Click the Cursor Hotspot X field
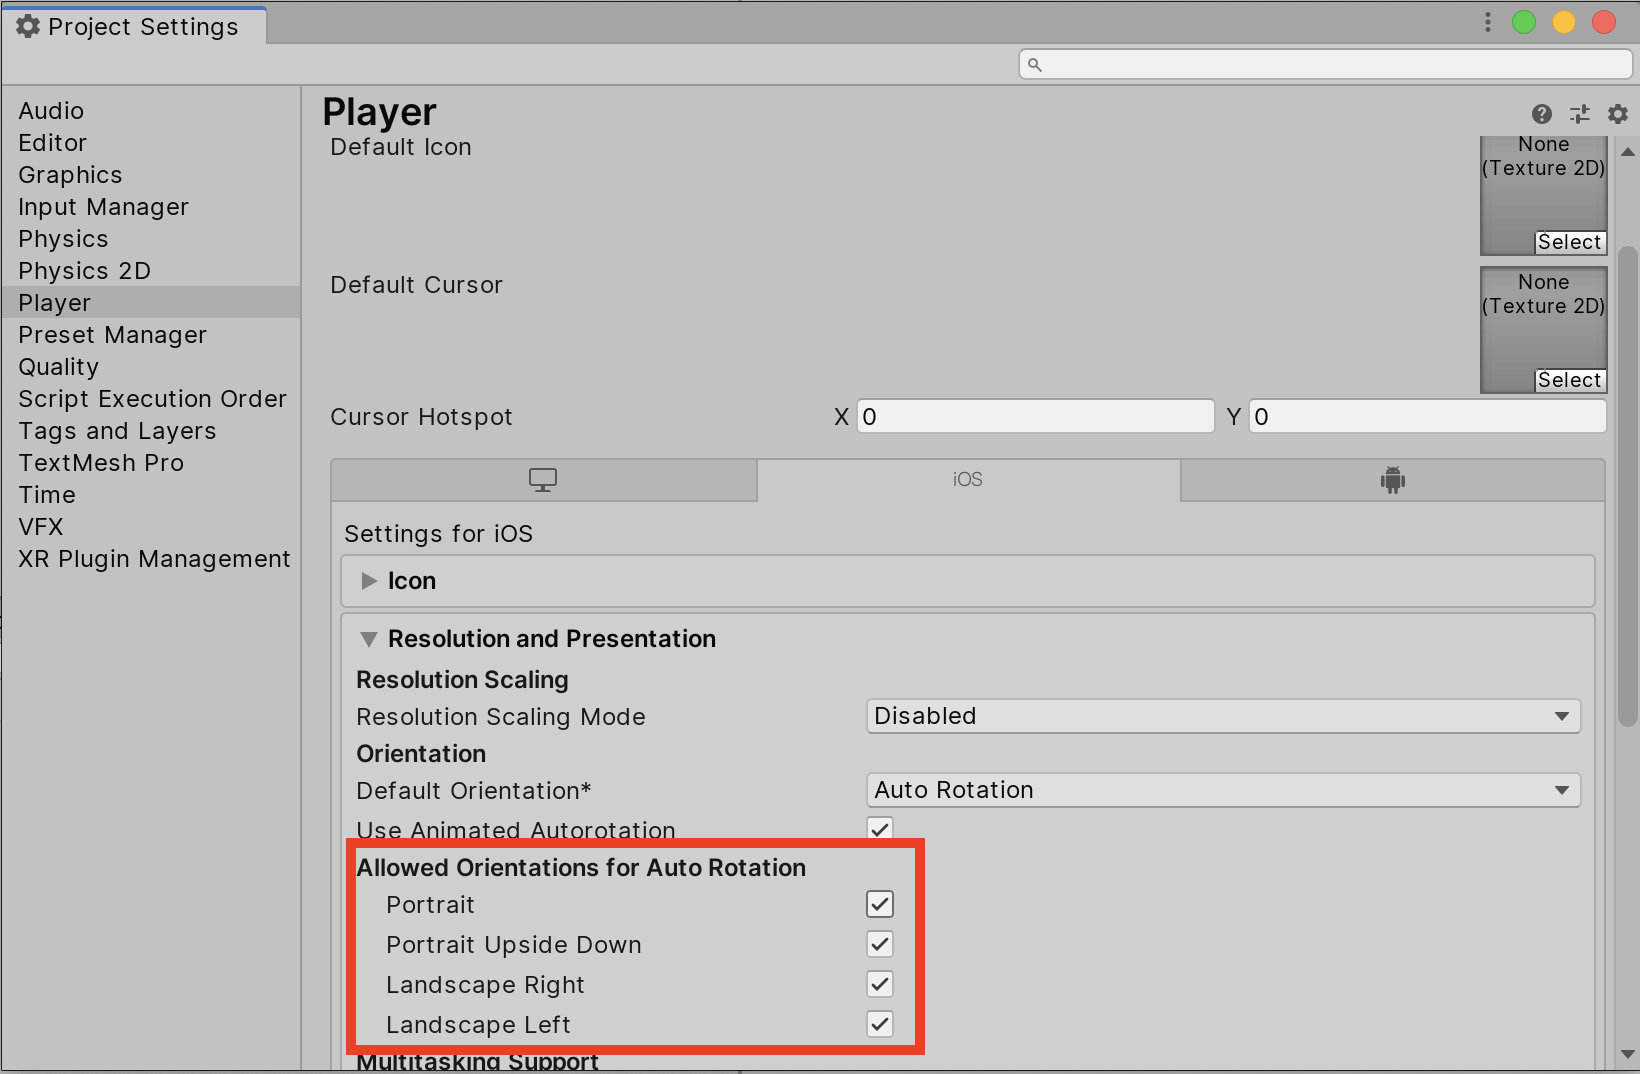The height and width of the screenshot is (1074, 1640). (1035, 417)
